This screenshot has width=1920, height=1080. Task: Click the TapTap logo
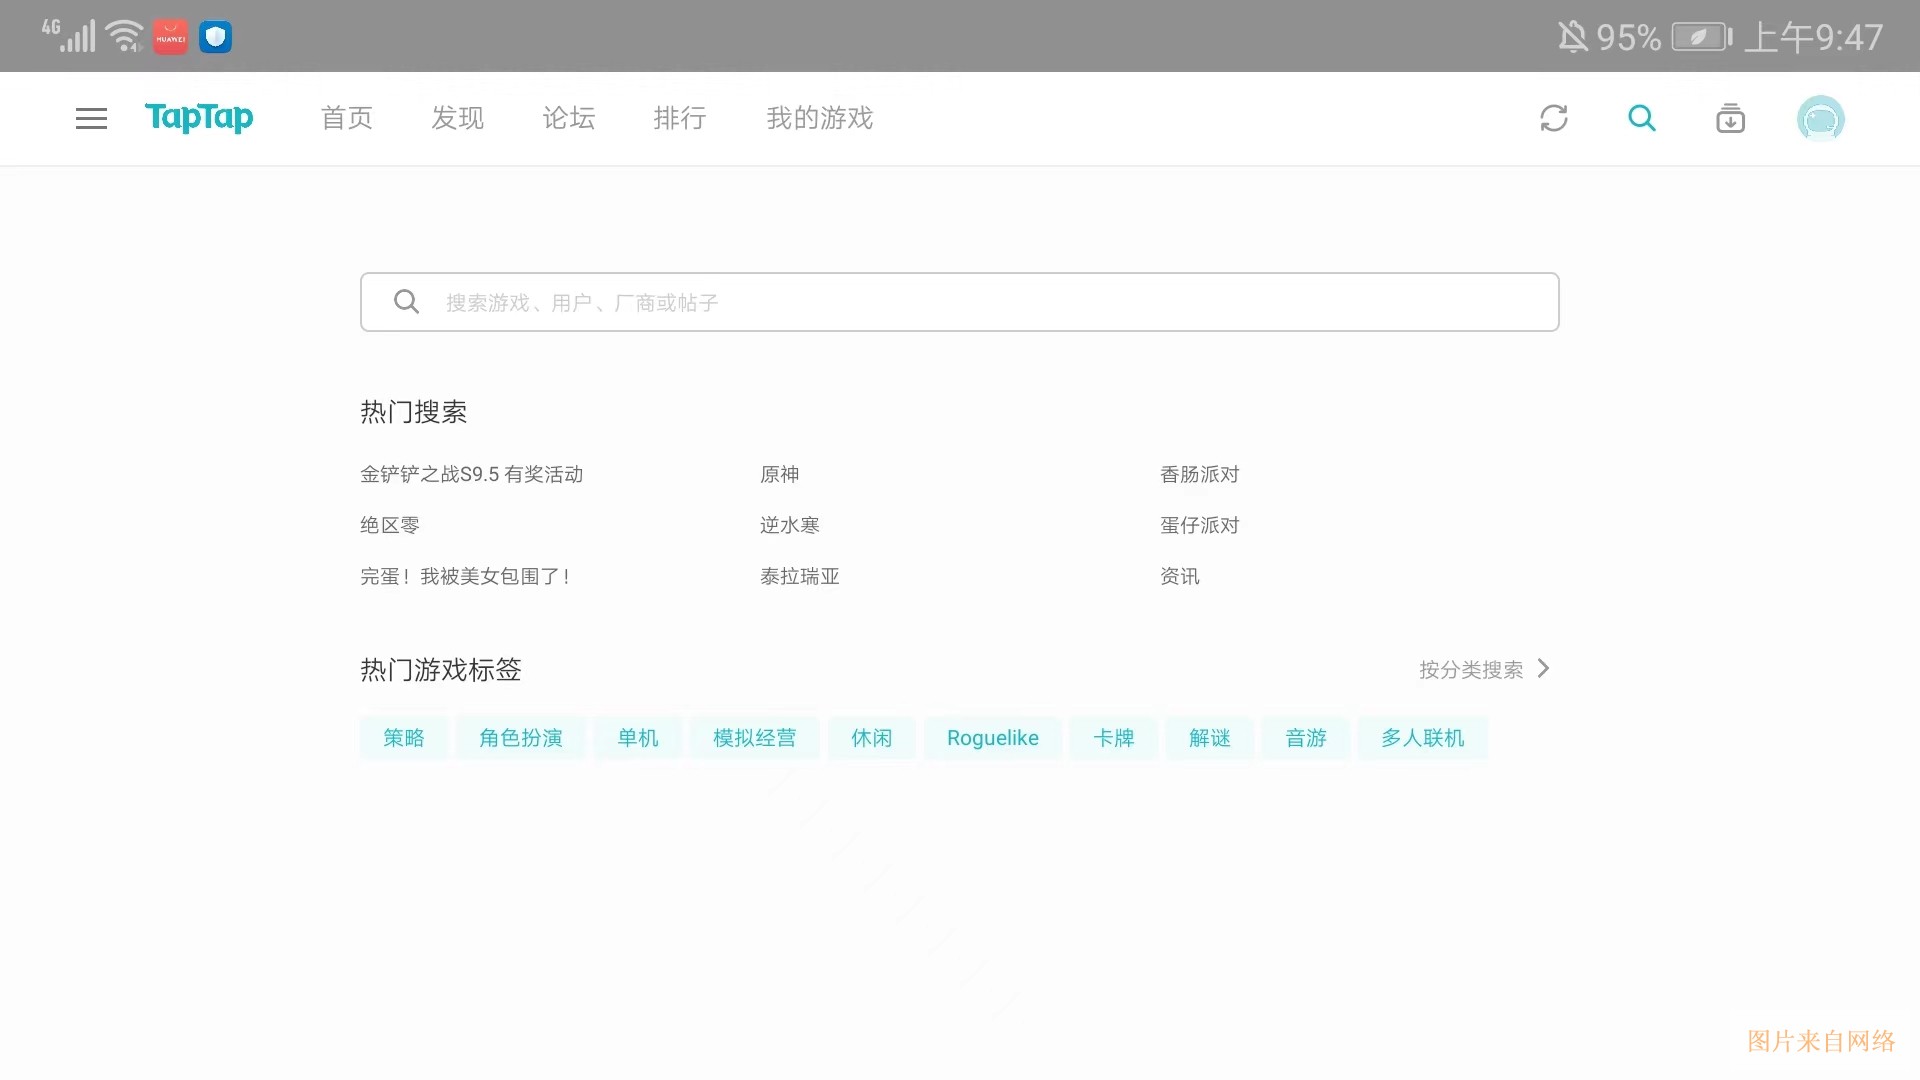[x=199, y=117]
